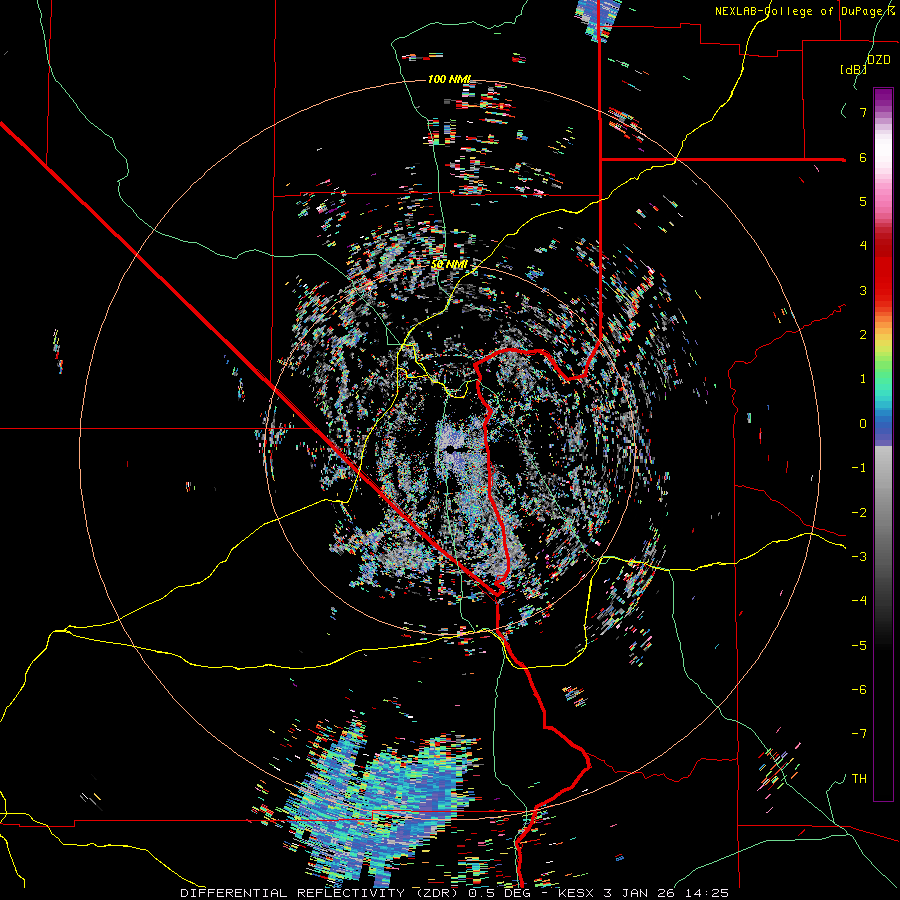The height and width of the screenshot is (900, 900).
Task: Click the "-2" value on the color scale
Action: (x=859, y=512)
